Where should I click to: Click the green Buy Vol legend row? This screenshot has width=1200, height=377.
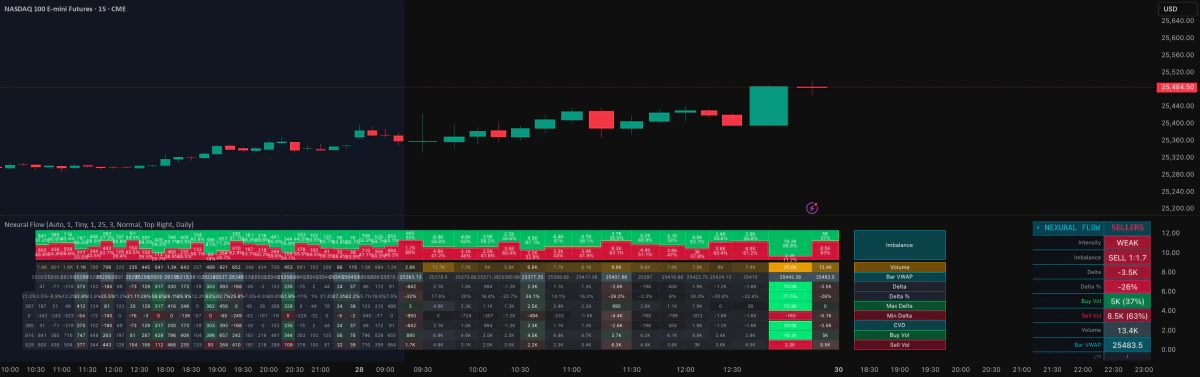point(899,335)
